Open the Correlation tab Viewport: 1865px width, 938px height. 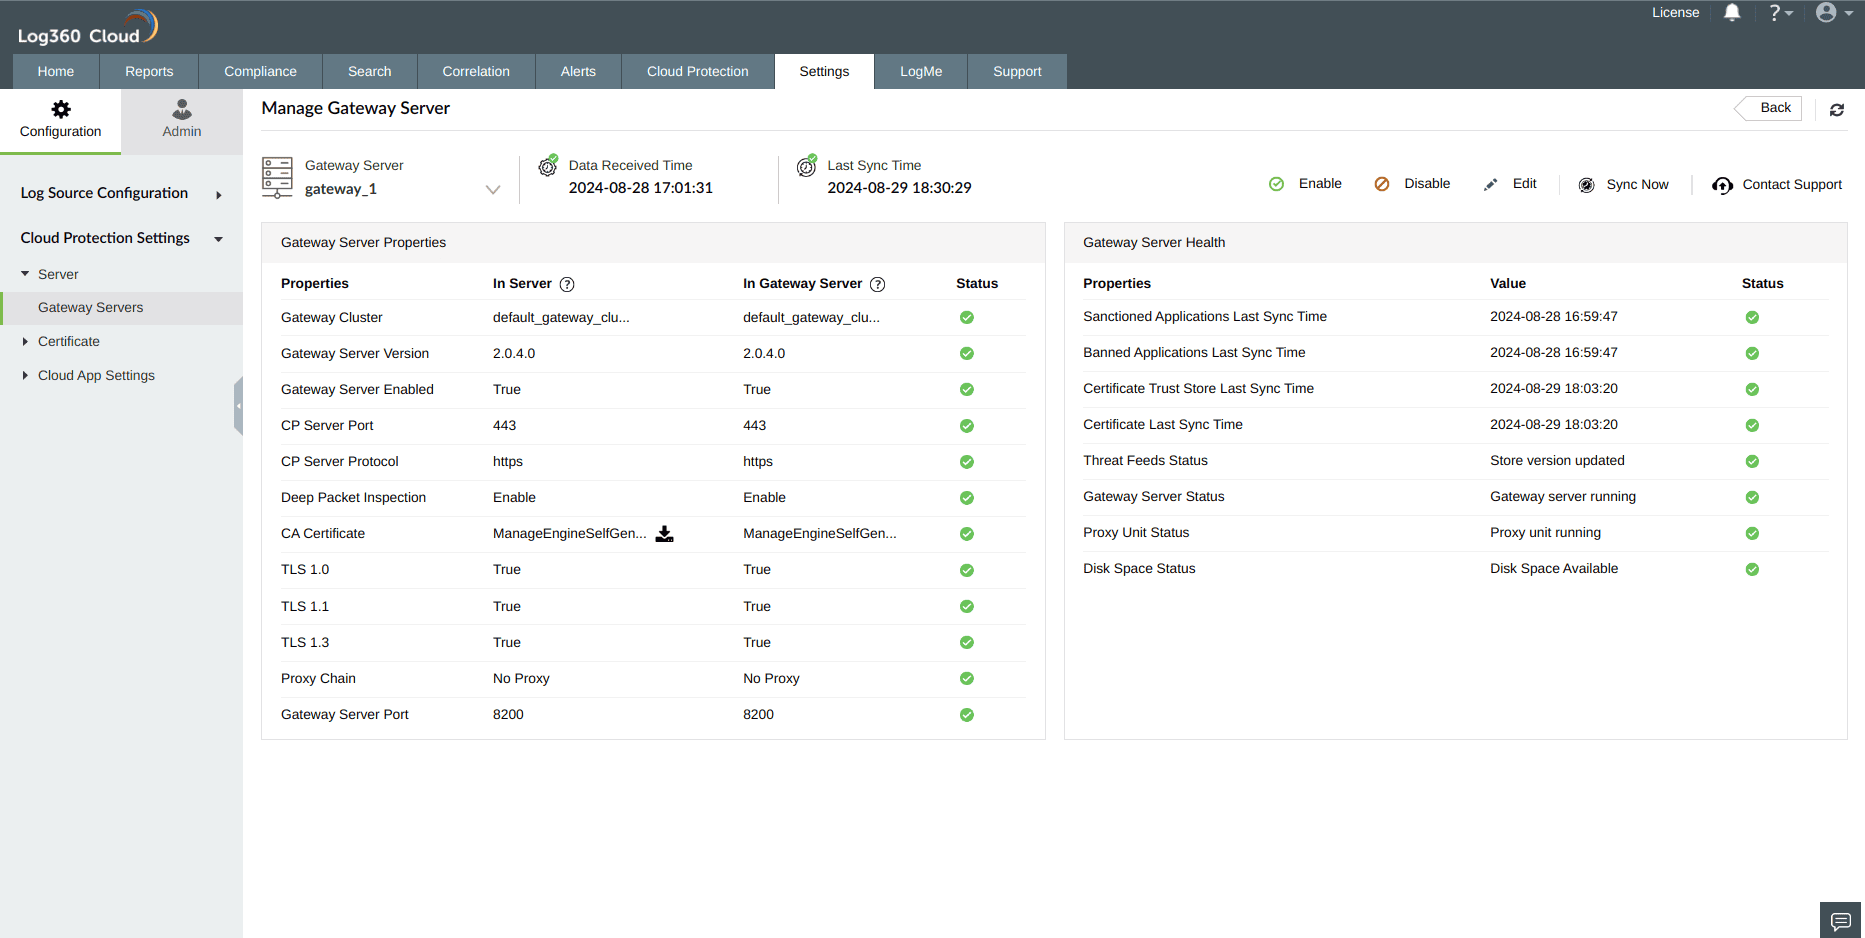click(476, 71)
